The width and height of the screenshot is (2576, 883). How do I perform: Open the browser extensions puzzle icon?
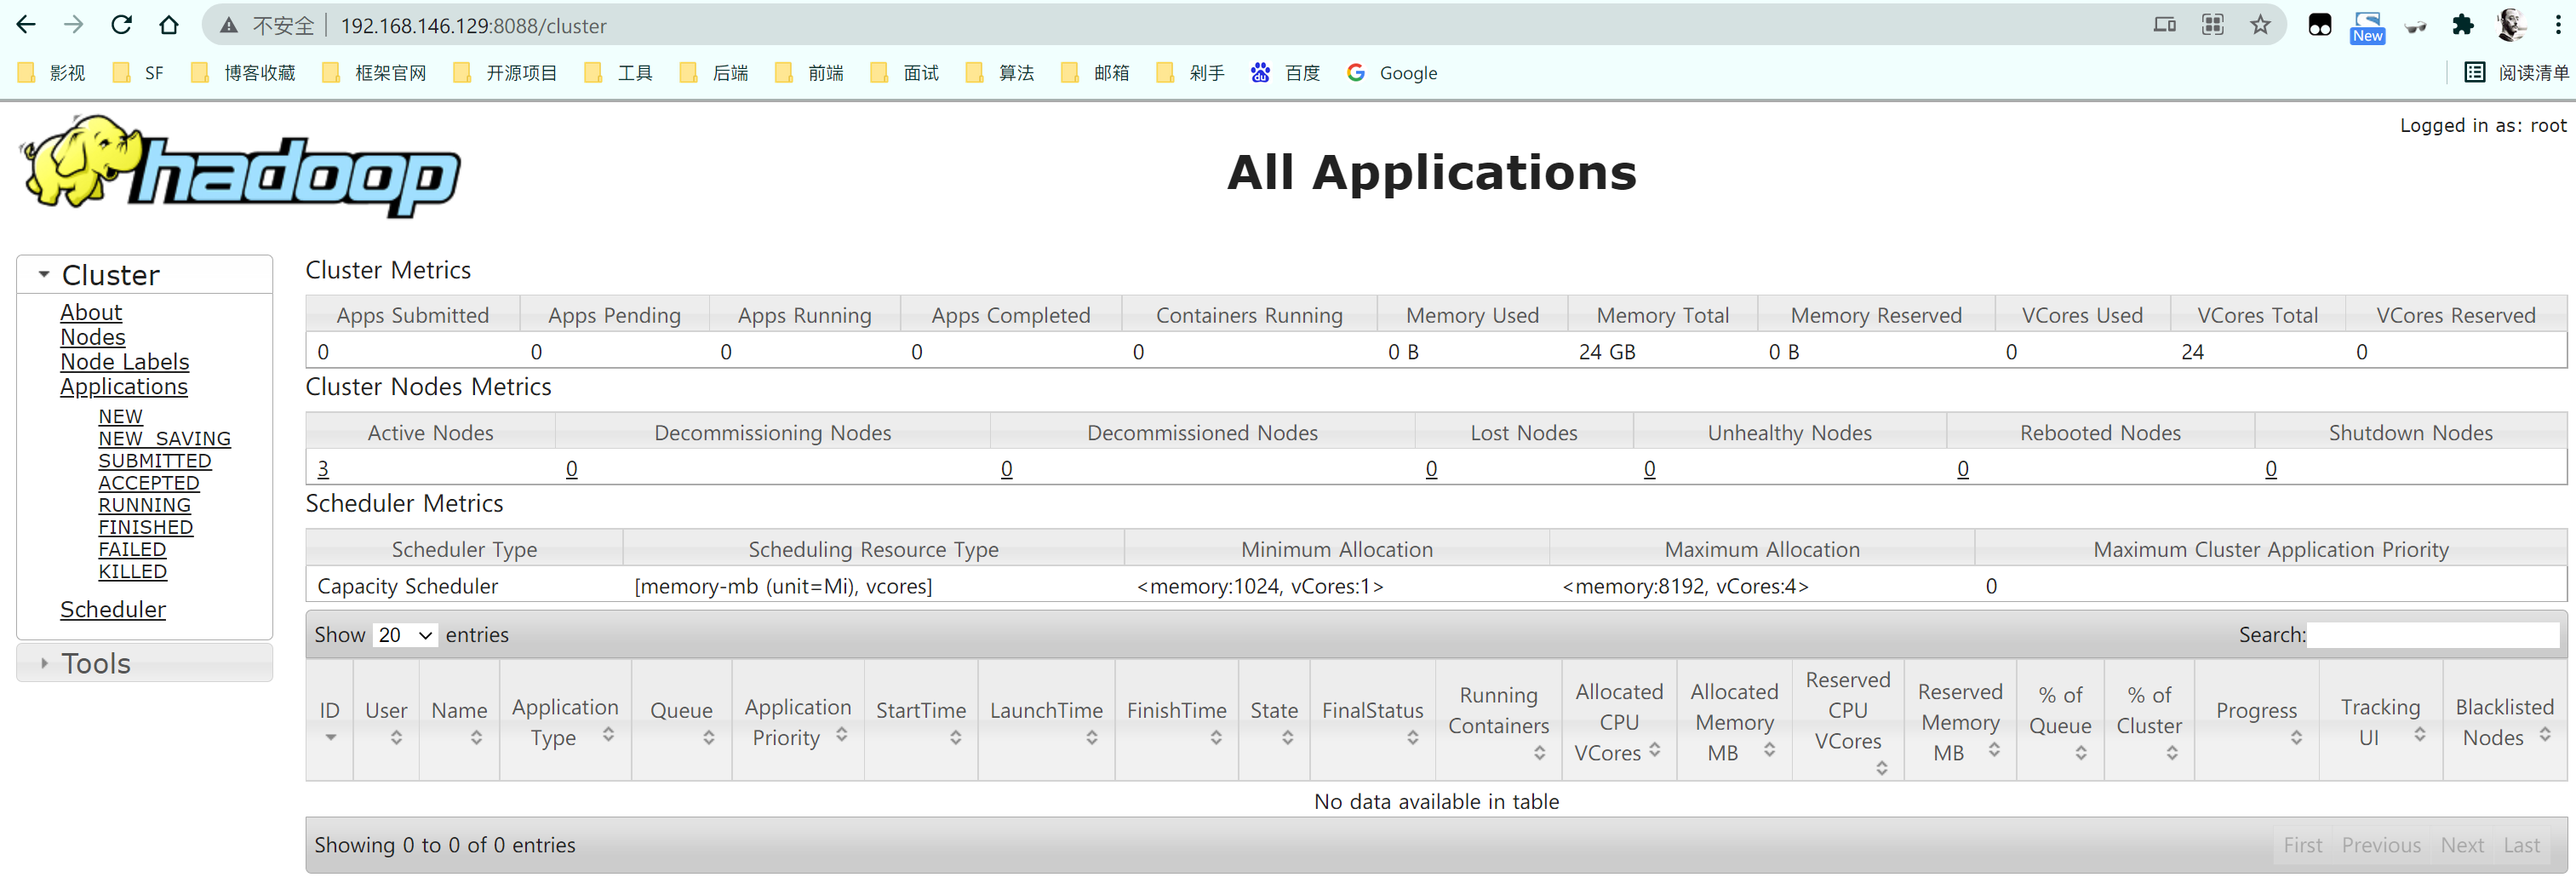tap(2462, 25)
